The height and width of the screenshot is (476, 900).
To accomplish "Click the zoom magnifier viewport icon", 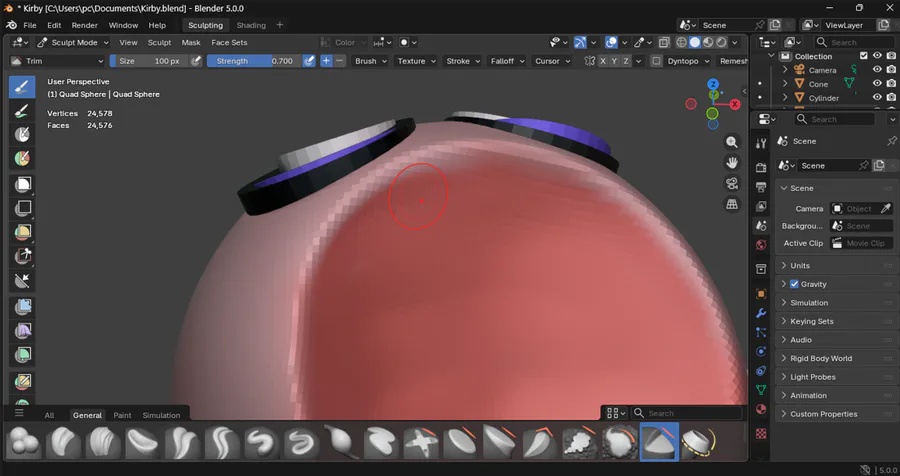I will point(732,142).
